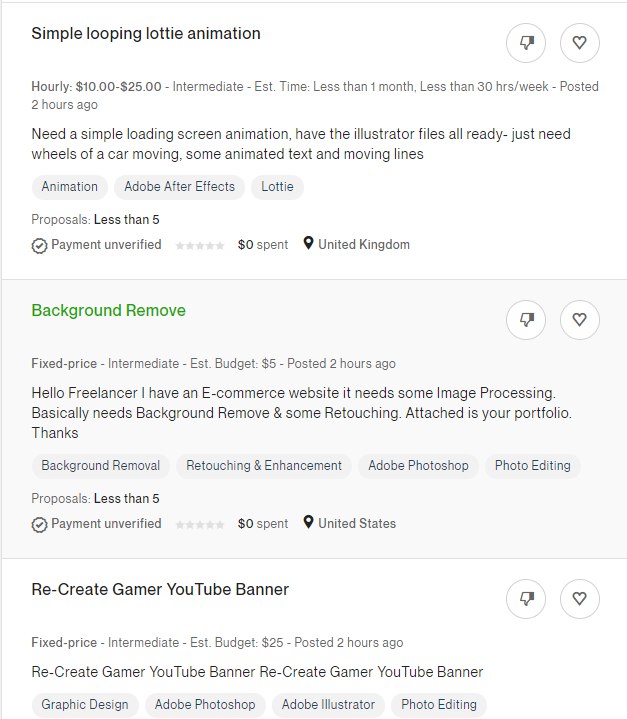Screen dimensions: 627x719
Task: Select the Adobe Illustrator tag
Action: point(328,705)
